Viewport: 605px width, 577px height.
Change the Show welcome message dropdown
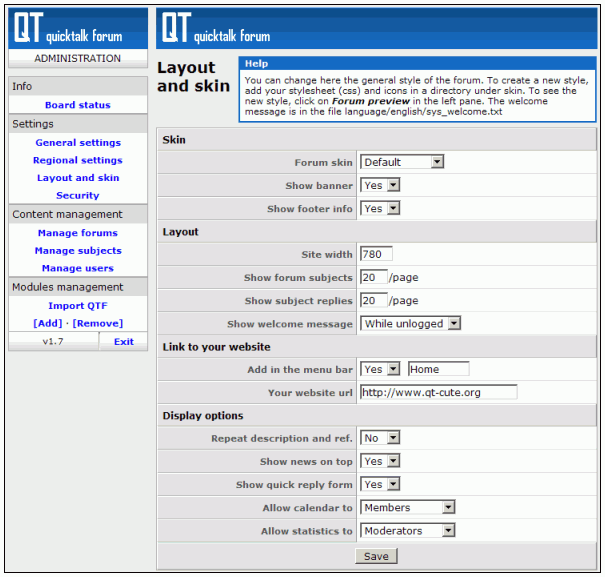click(x=411, y=323)
